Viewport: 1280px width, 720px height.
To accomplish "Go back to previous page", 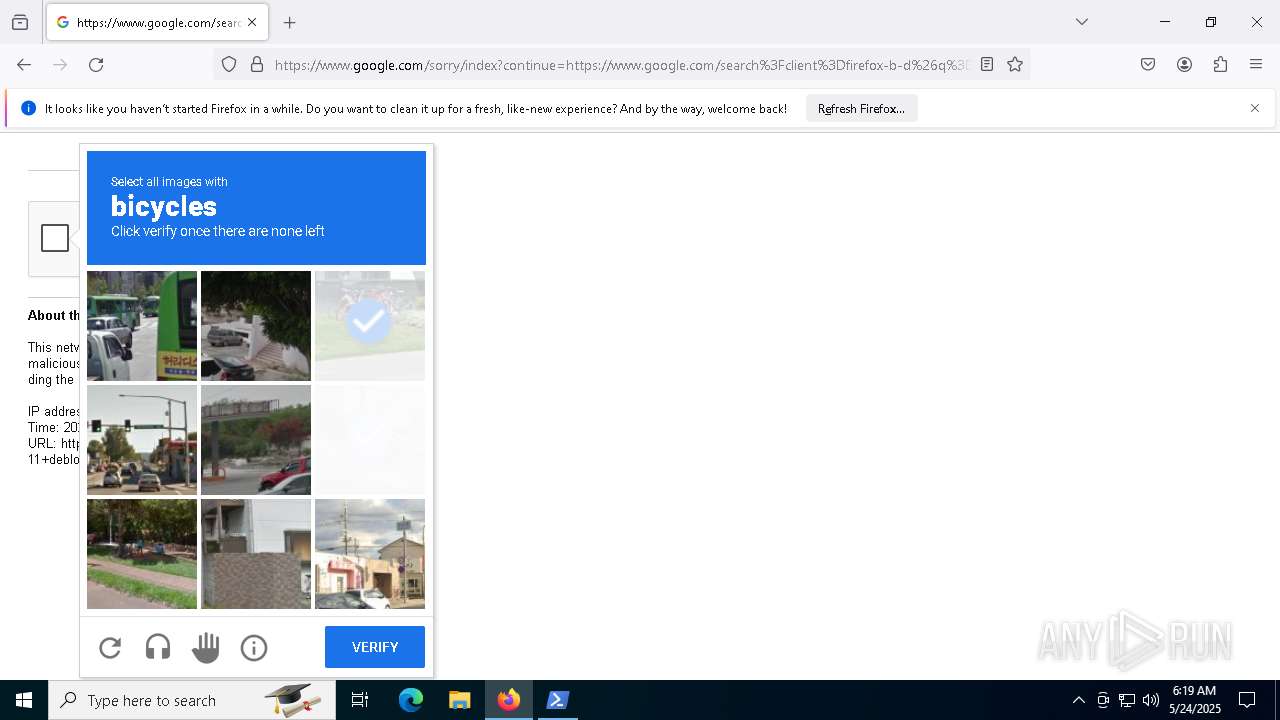I will pos(24,65).
